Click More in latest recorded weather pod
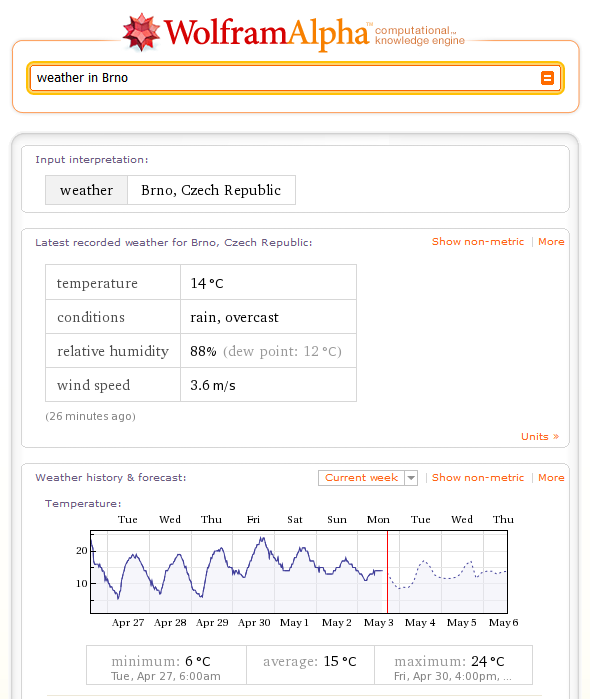Viewport: 590px width, 699px height. (551, 242)
